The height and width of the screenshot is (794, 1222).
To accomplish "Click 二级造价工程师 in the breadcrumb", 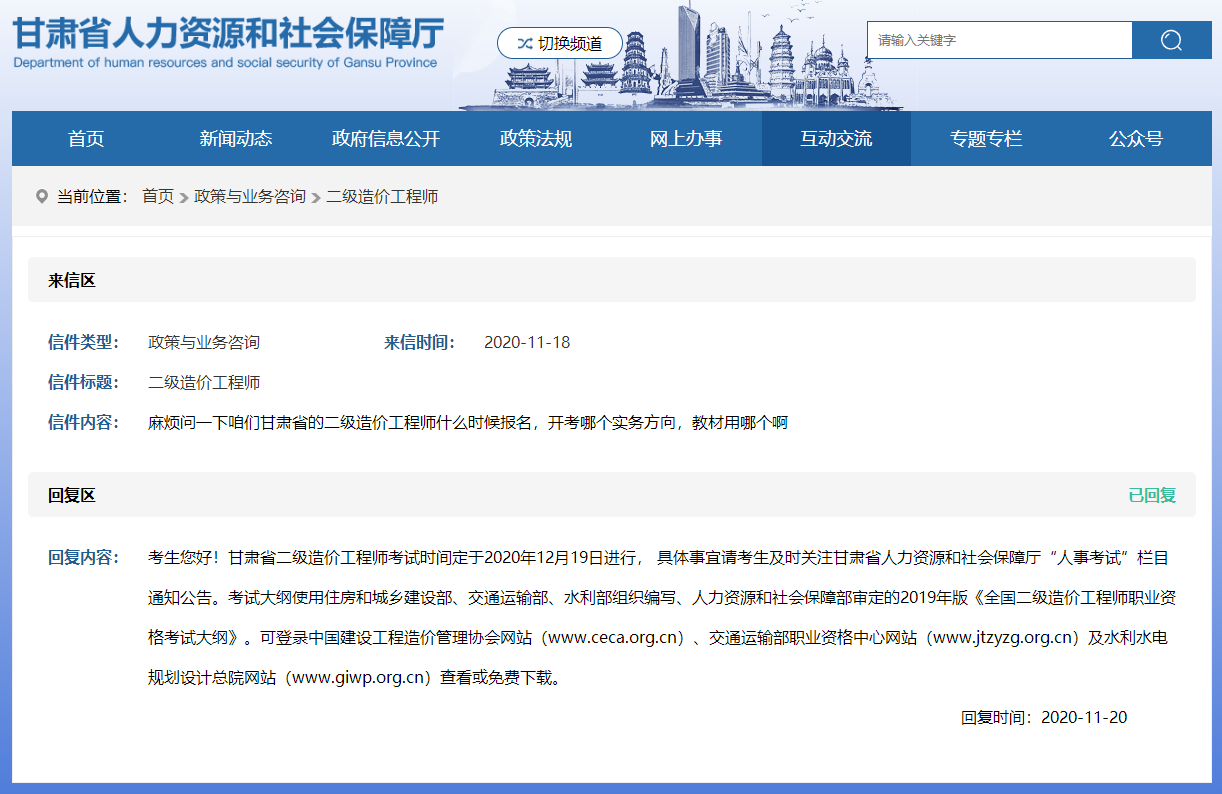I will coord(382,196).
